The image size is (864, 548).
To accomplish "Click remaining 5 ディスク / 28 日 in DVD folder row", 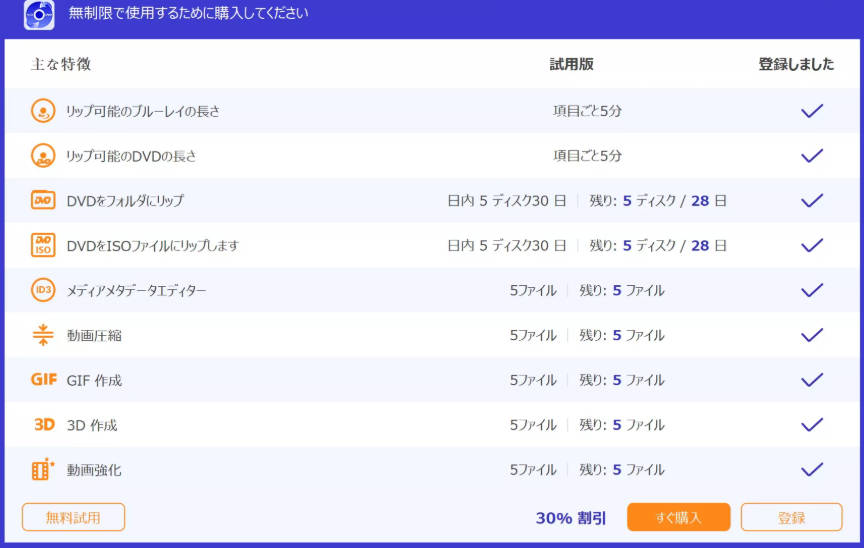I will click(658, 201).
